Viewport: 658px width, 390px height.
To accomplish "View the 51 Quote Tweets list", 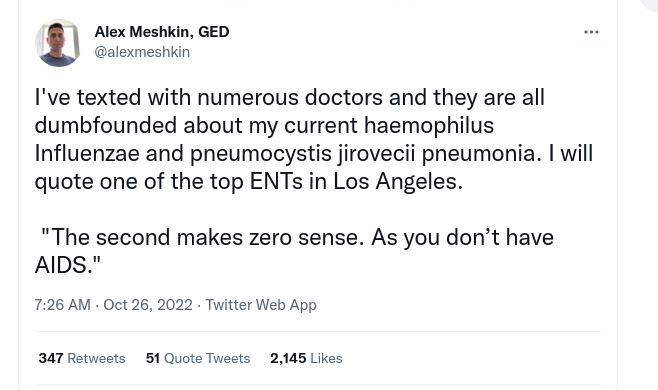I will pyautogui.click(x=198, y=358).
